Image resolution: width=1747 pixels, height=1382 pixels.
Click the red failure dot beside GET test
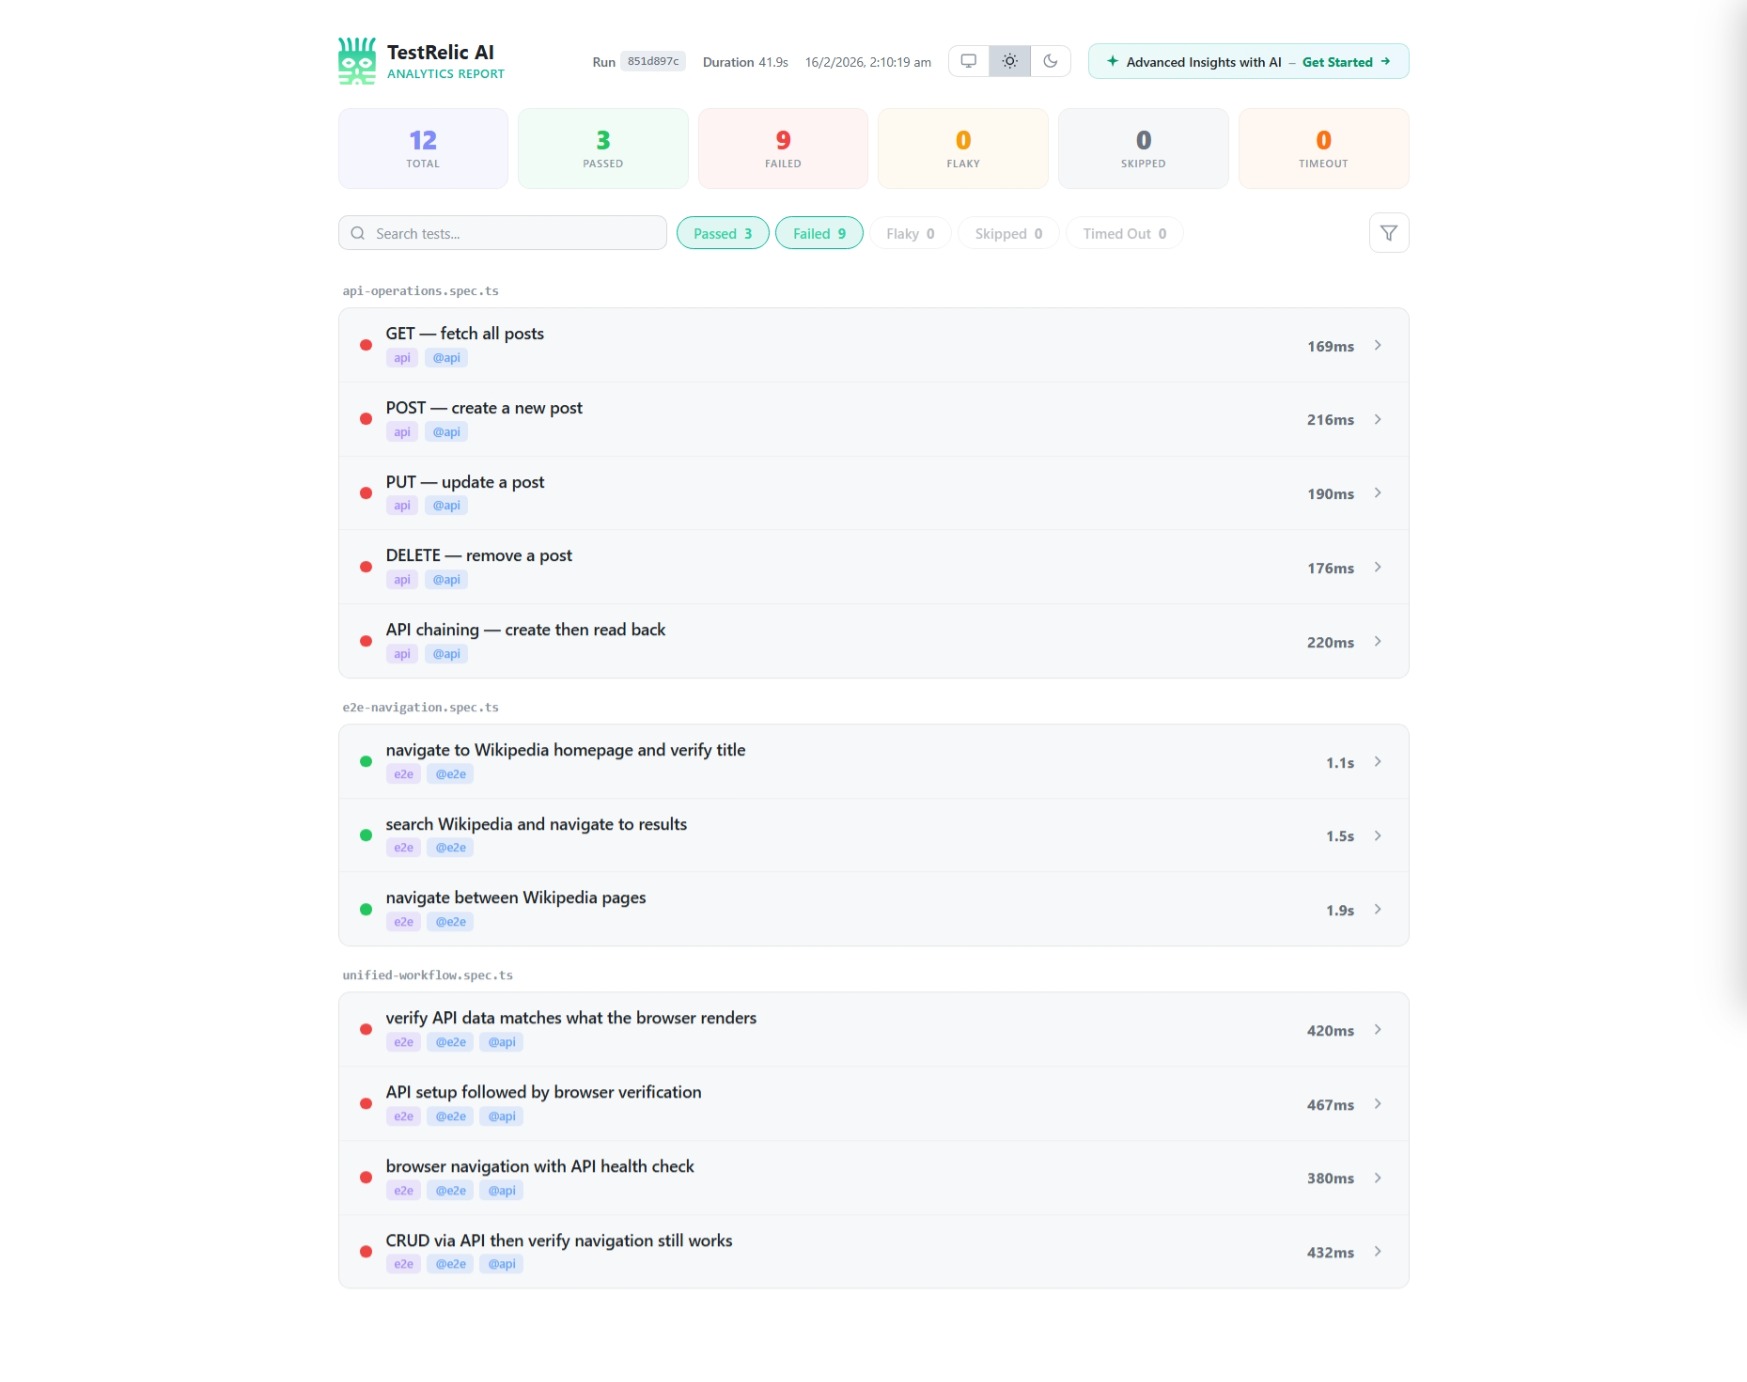(x=365, y=345)
